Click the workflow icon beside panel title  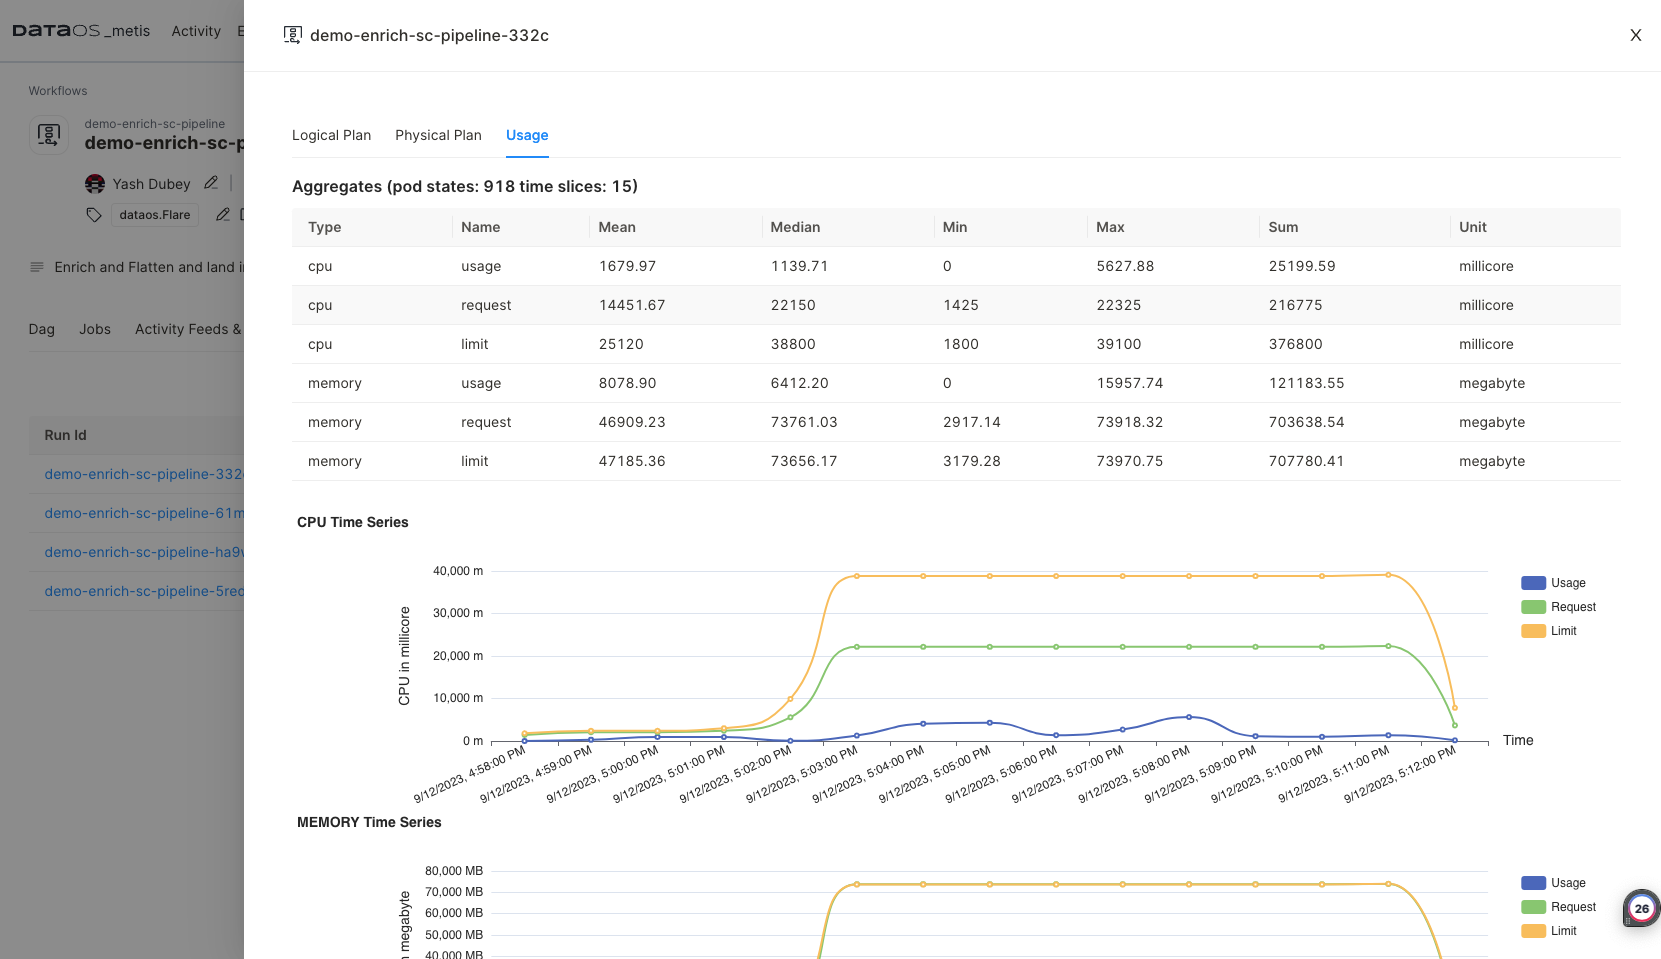click(293, 35)
